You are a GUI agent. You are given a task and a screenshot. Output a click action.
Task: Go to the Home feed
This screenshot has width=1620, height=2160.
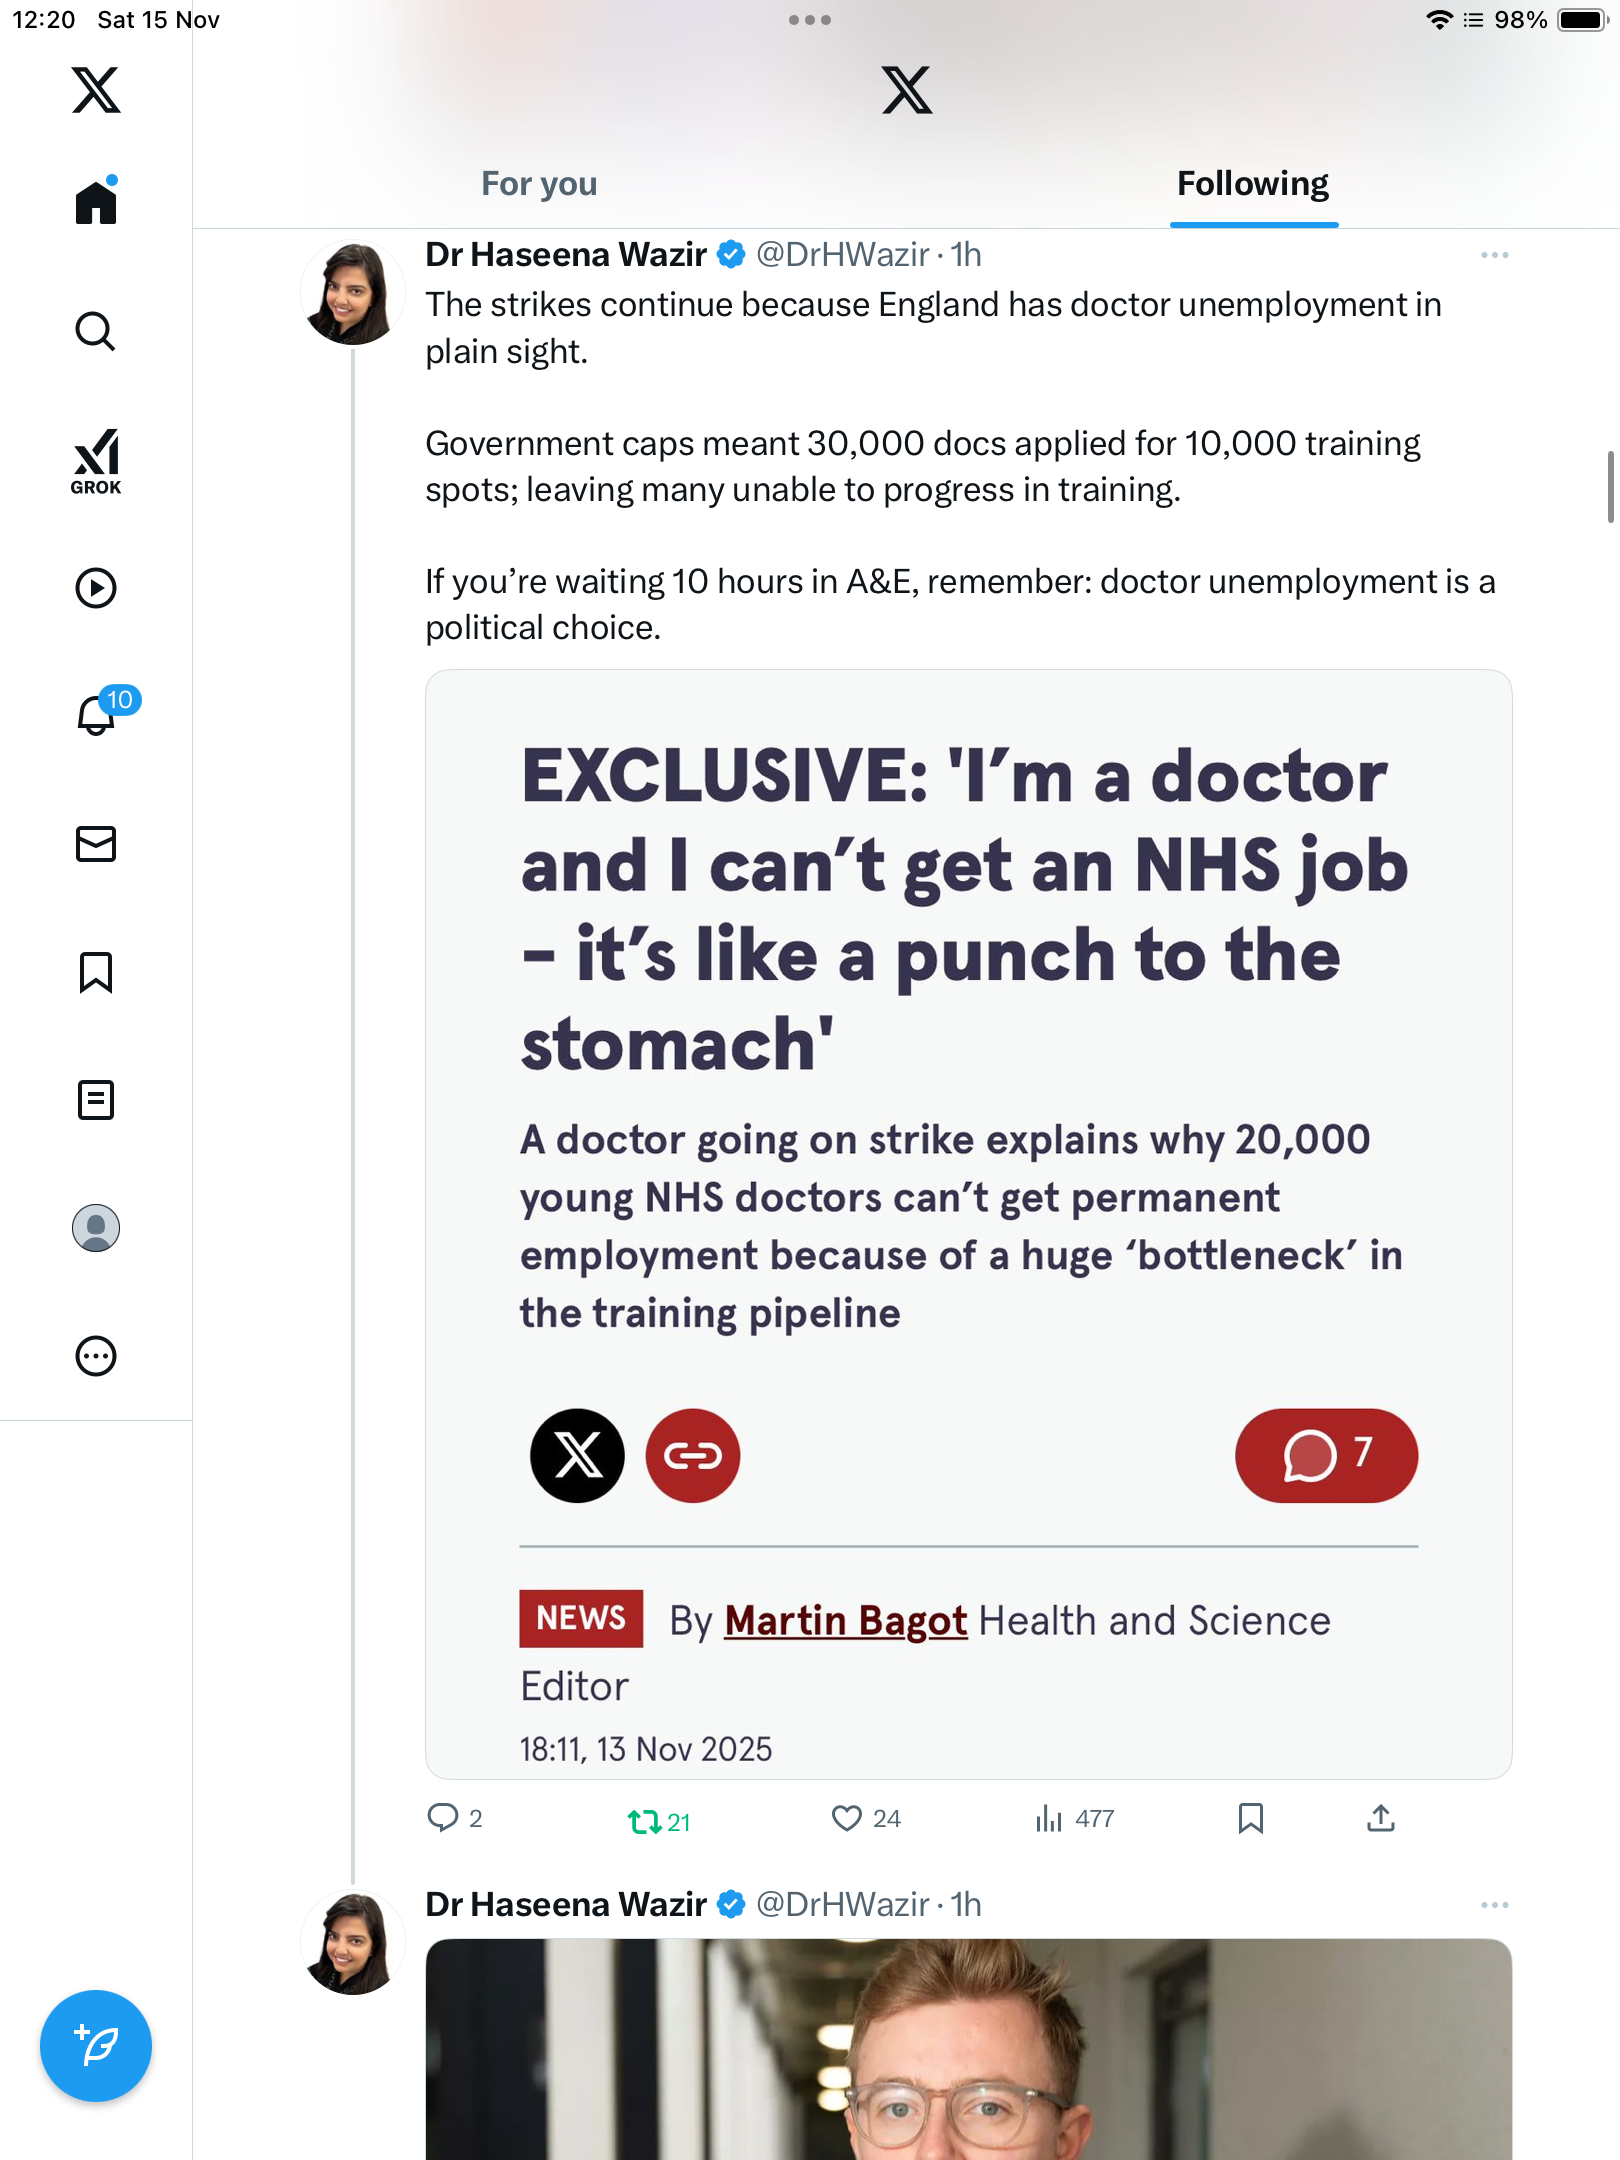pos(96,201)
